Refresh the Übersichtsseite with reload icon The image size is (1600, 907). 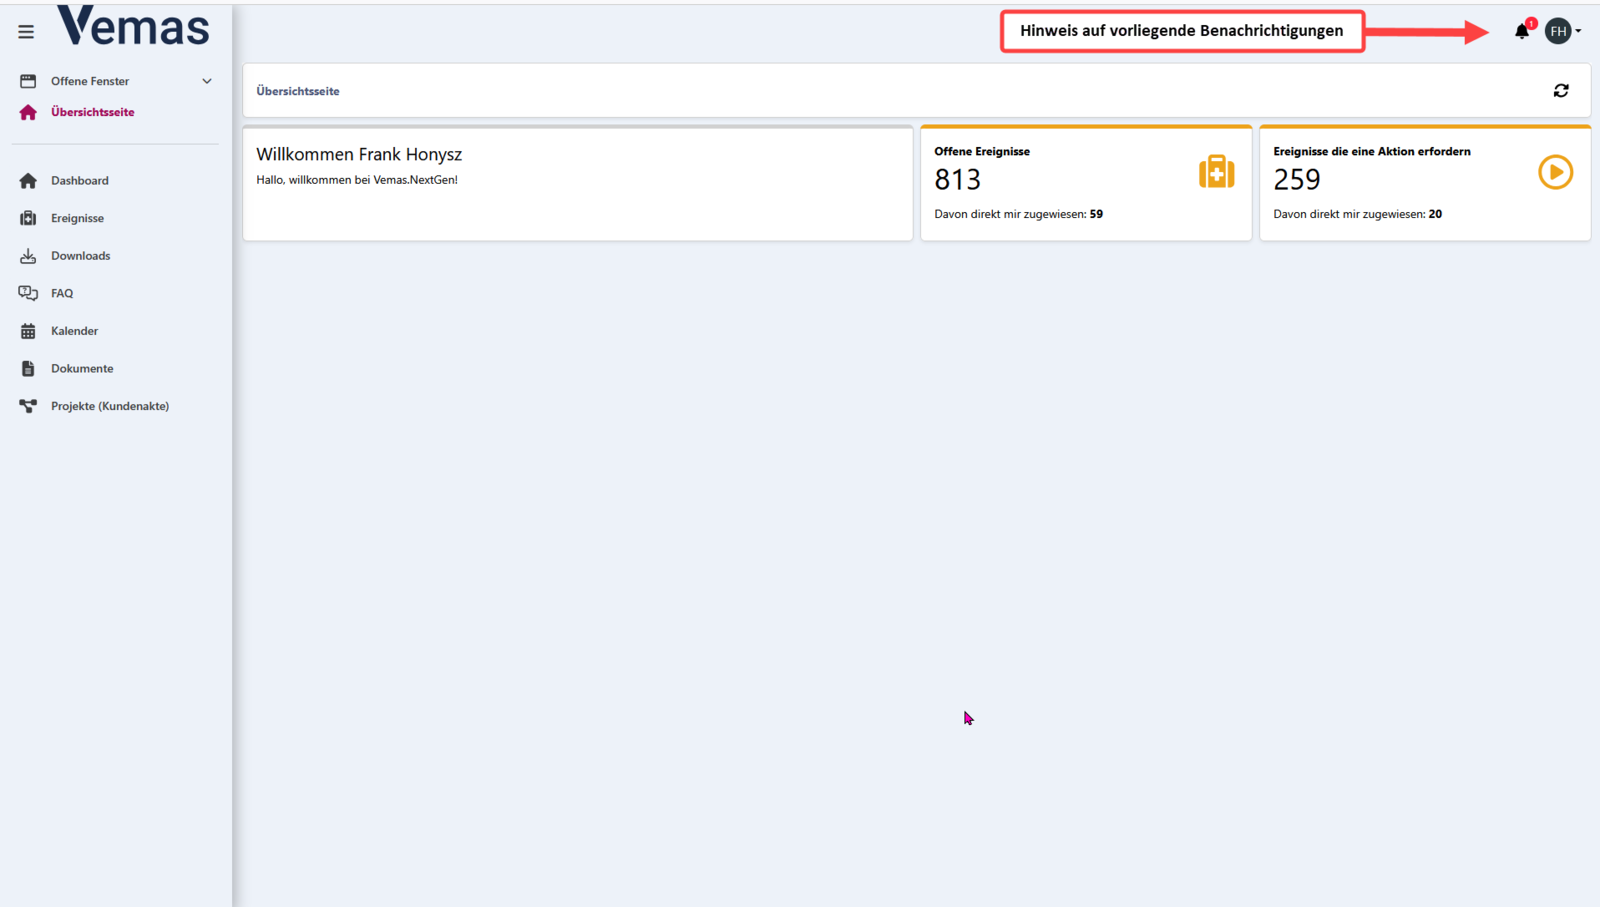(x=1561, y=91)
